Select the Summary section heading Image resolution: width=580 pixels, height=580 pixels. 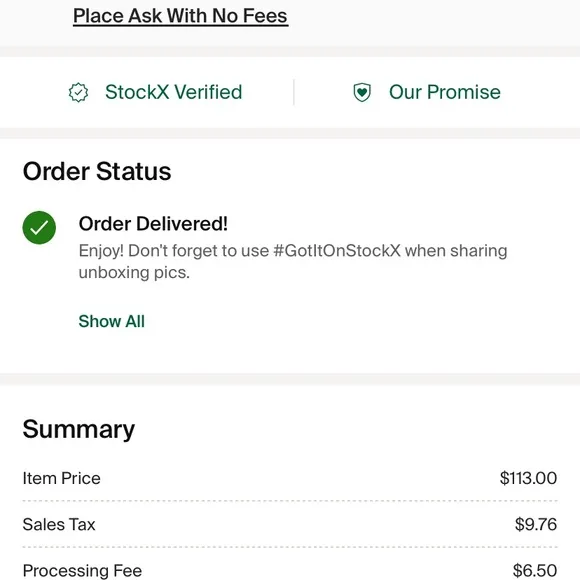[x=79, y=429]
